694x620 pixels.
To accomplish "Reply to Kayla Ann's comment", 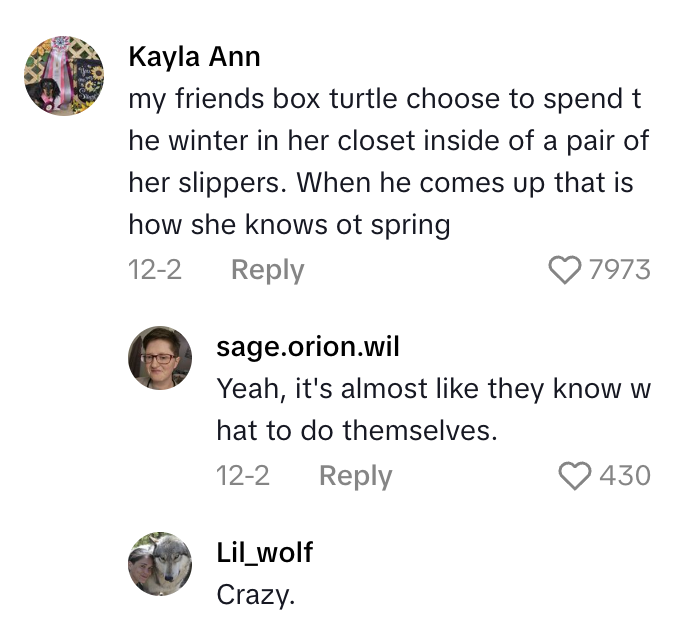I will (267, 269).
